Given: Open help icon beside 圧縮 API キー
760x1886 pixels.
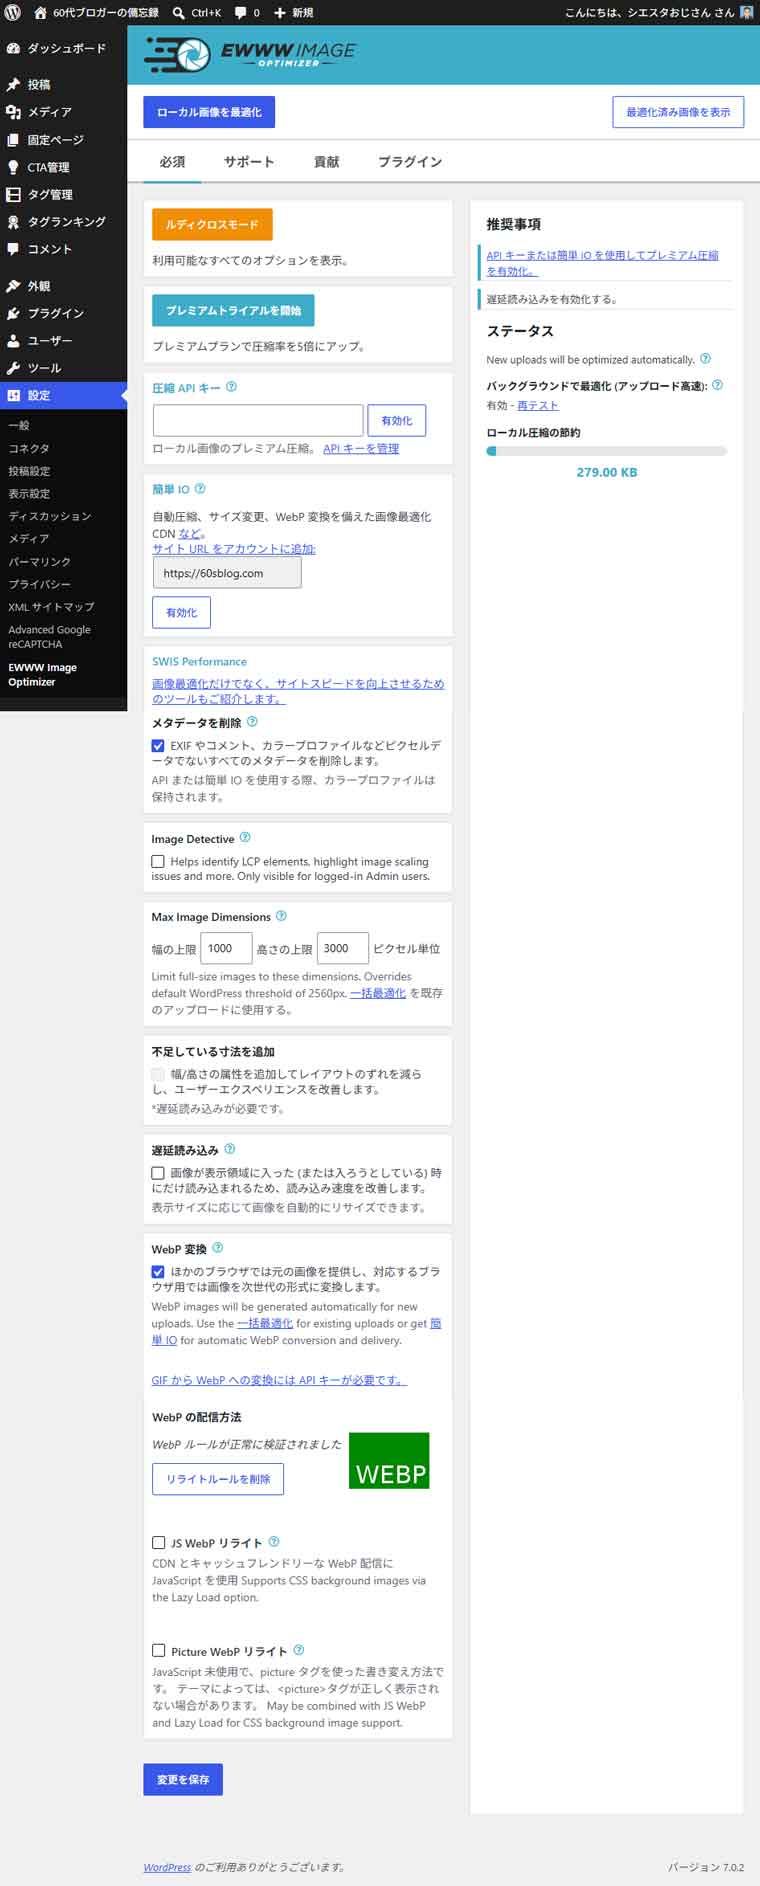Looking at the screenshot, I should pyautogui.click(x=232, y=387).
